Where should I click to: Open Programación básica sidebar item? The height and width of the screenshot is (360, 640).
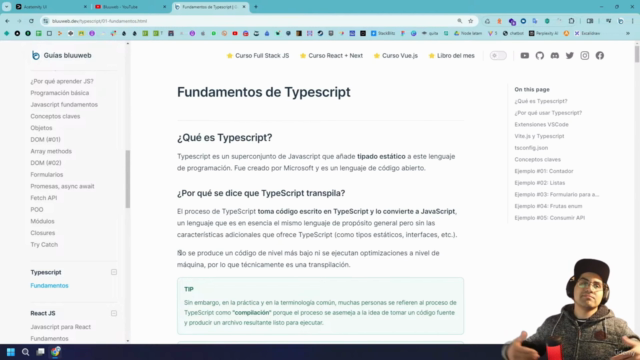coord(60,93)
